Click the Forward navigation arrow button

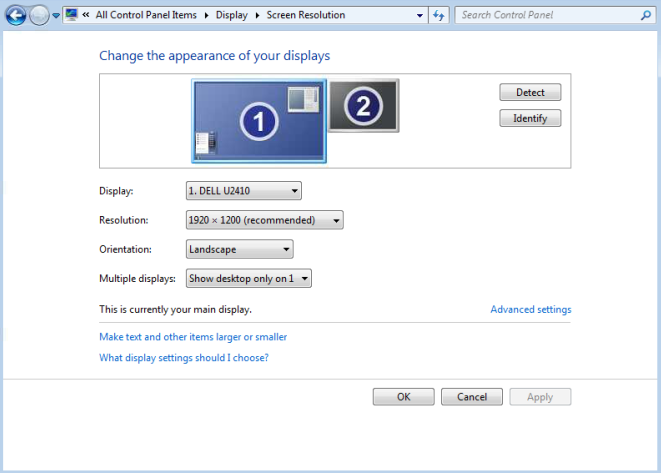(39, 16)
